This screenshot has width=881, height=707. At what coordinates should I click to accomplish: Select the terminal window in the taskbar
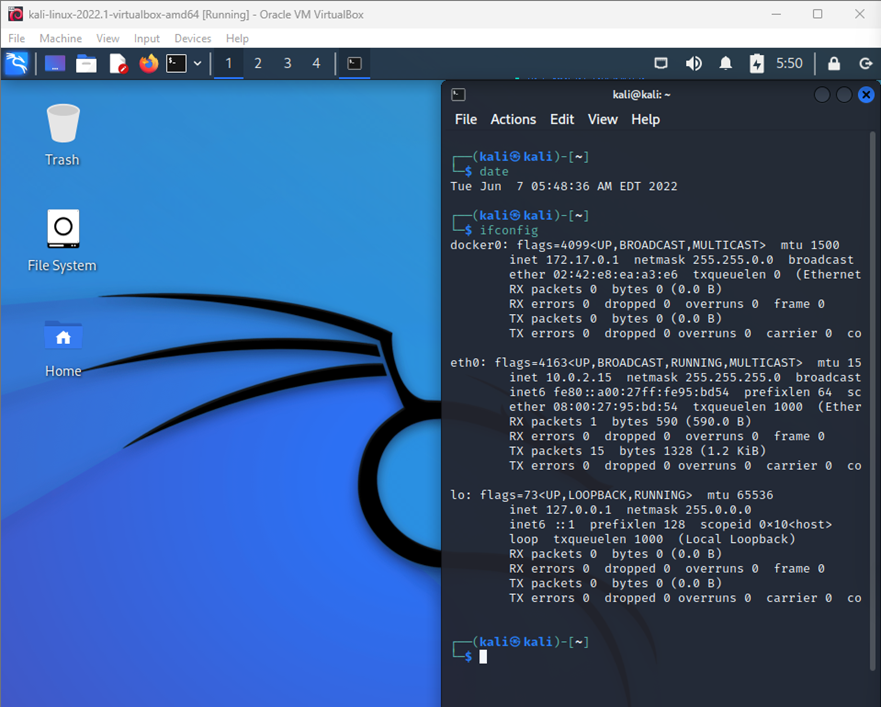click(355, 64)
